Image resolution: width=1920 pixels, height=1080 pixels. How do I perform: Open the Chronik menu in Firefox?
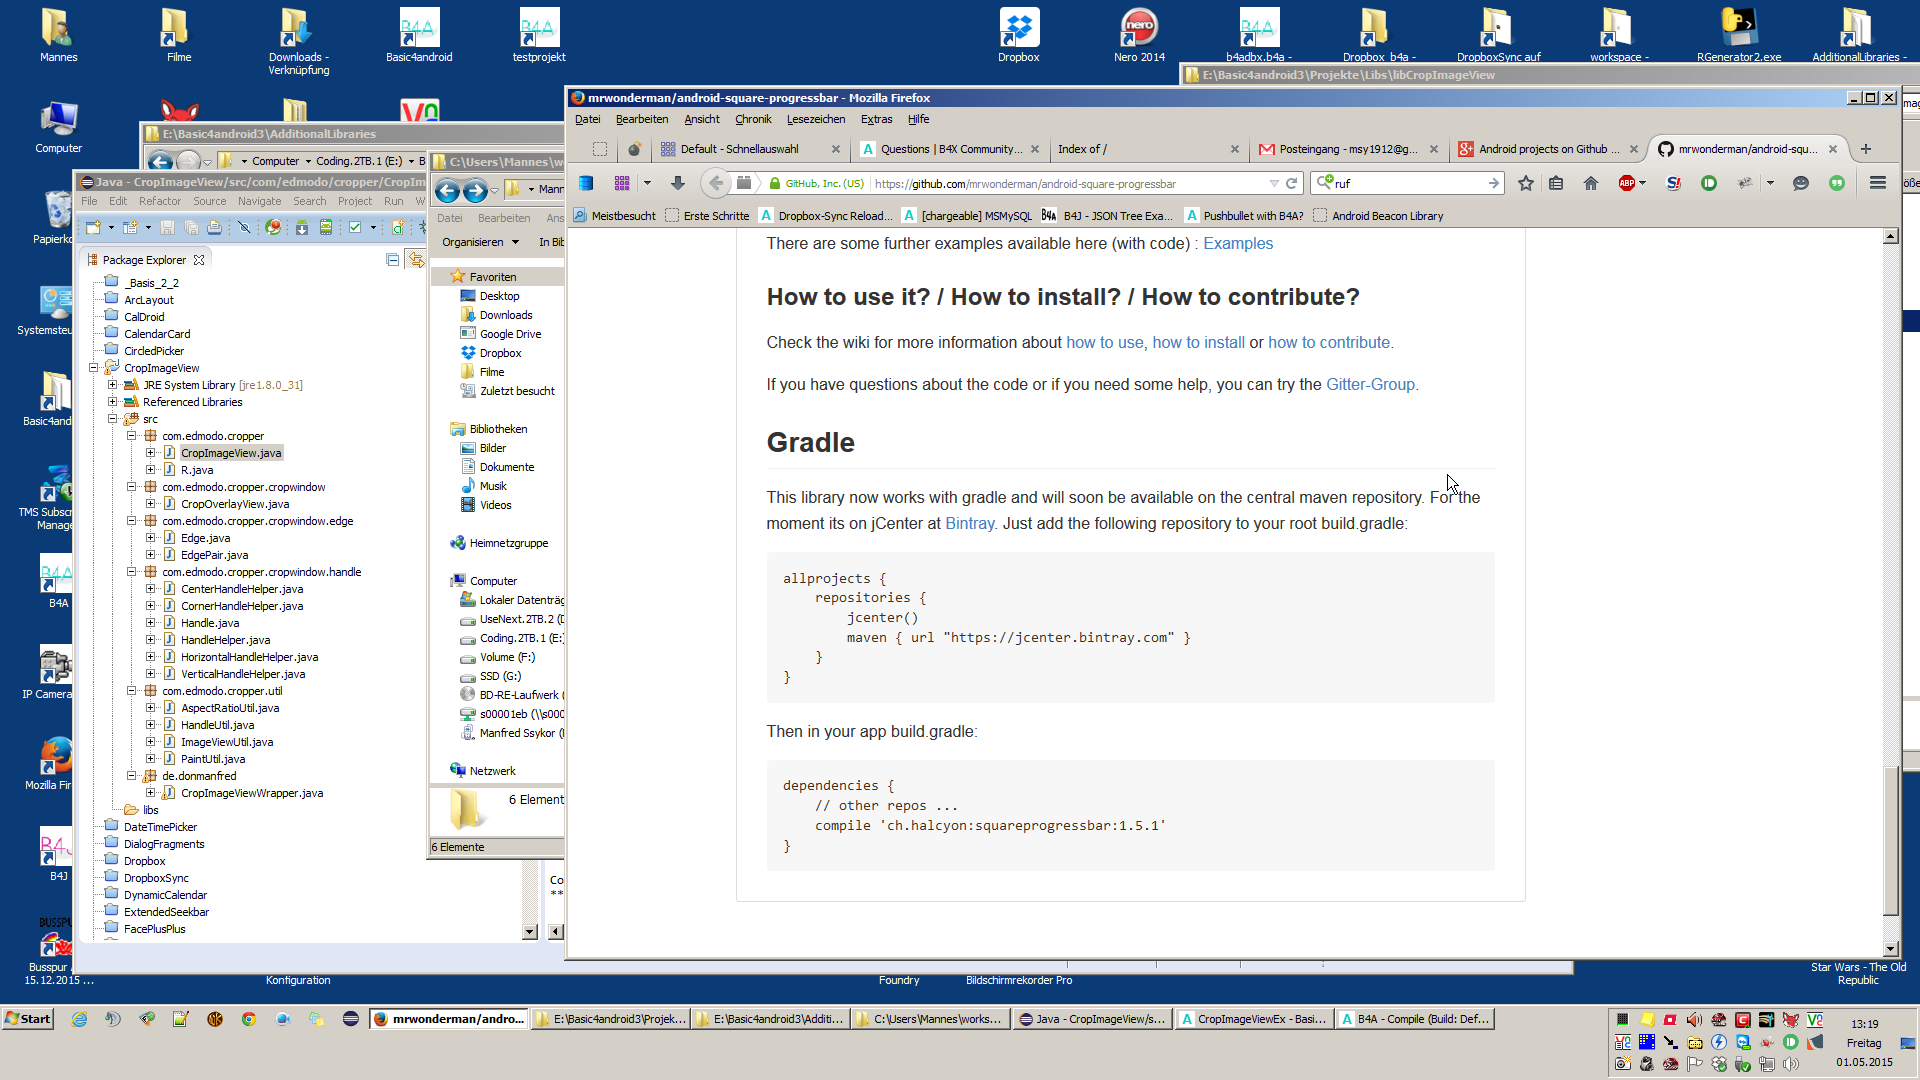click(752, 119)
